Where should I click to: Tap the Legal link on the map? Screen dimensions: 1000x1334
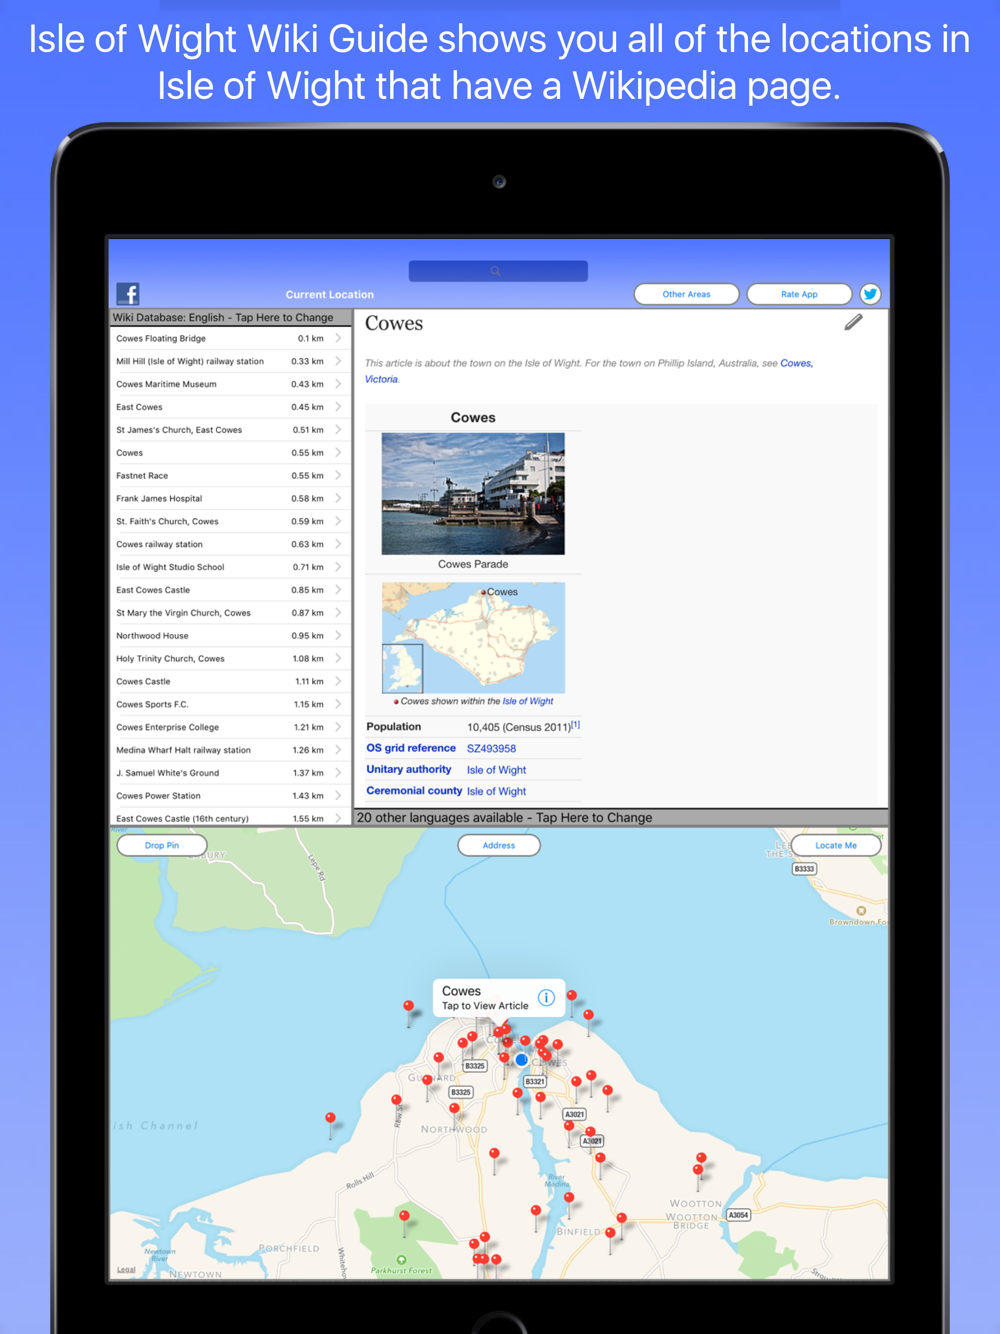point(126,1270)
